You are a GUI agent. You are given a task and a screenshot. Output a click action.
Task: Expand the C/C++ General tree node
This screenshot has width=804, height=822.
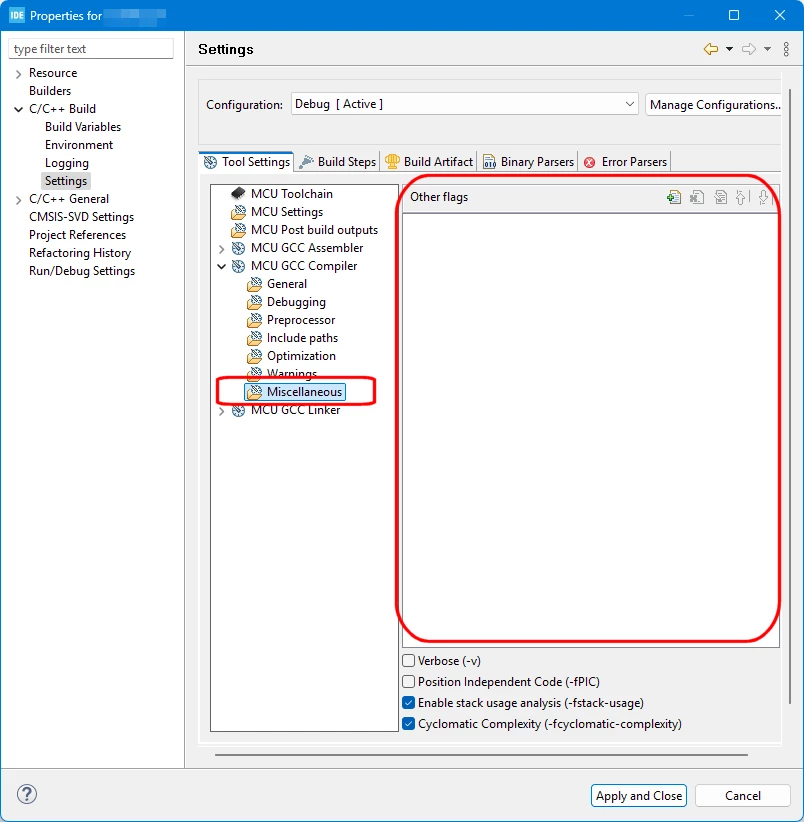point(18,199)
